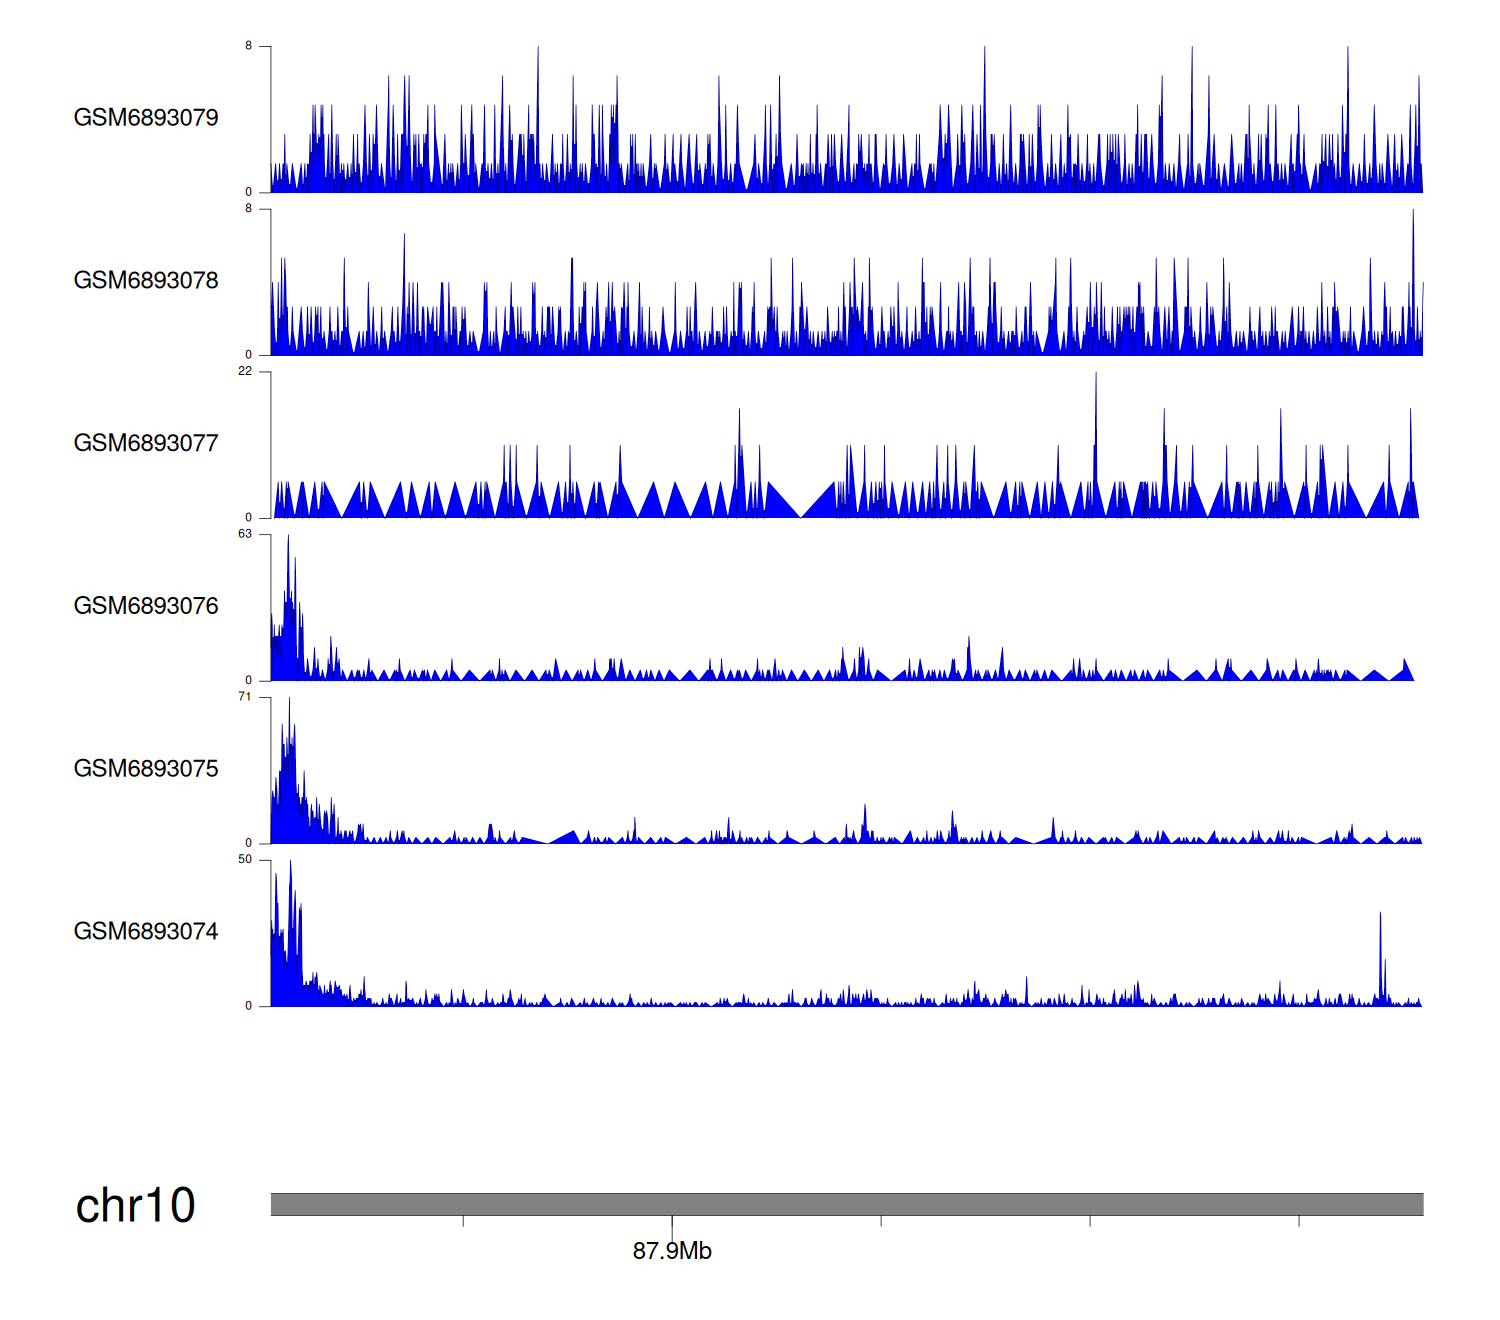Select the GSM6893078 track label
The image size is (1500, 1320).
pyautogui.click(x=146, y=281)
